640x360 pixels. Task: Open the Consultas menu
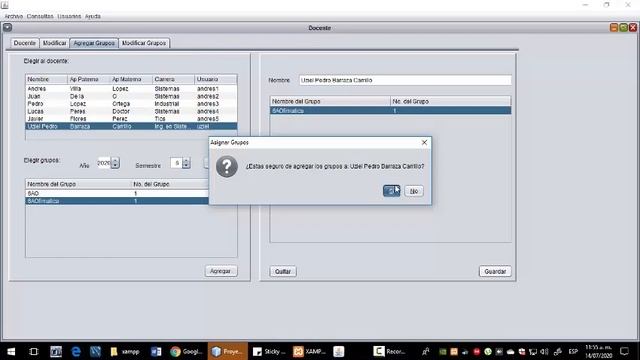pos(40,16)
